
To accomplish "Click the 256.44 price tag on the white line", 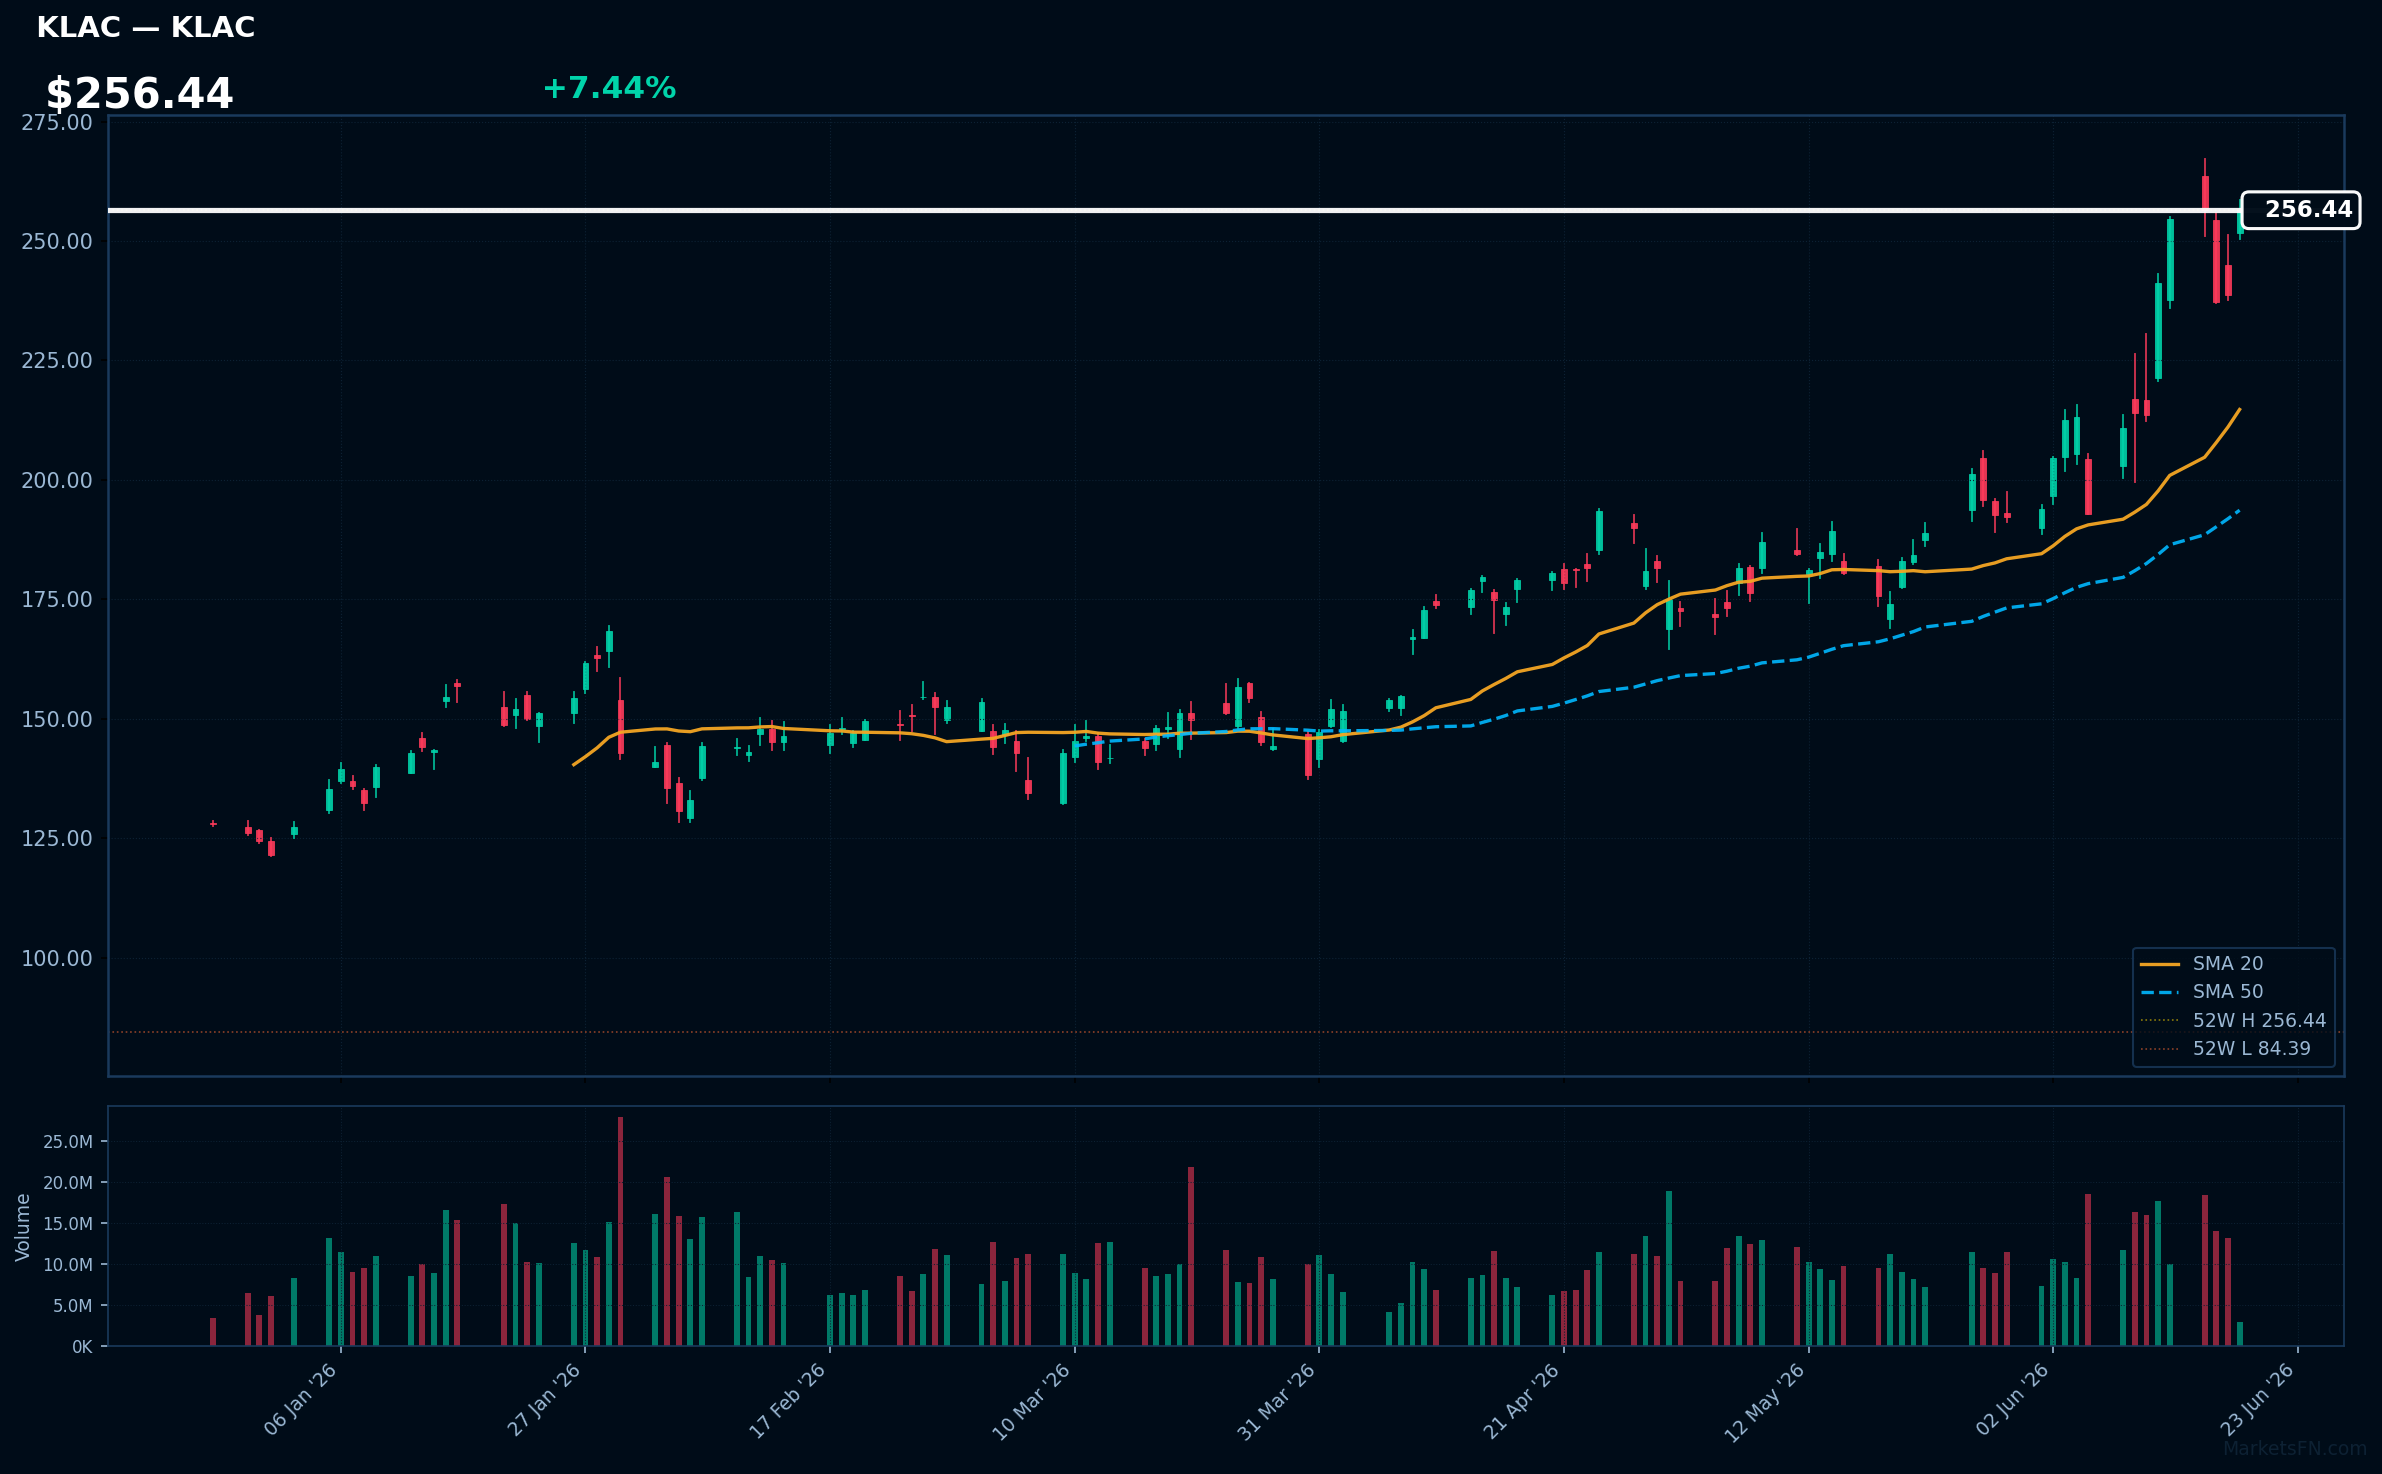I will pos(2300,210).
